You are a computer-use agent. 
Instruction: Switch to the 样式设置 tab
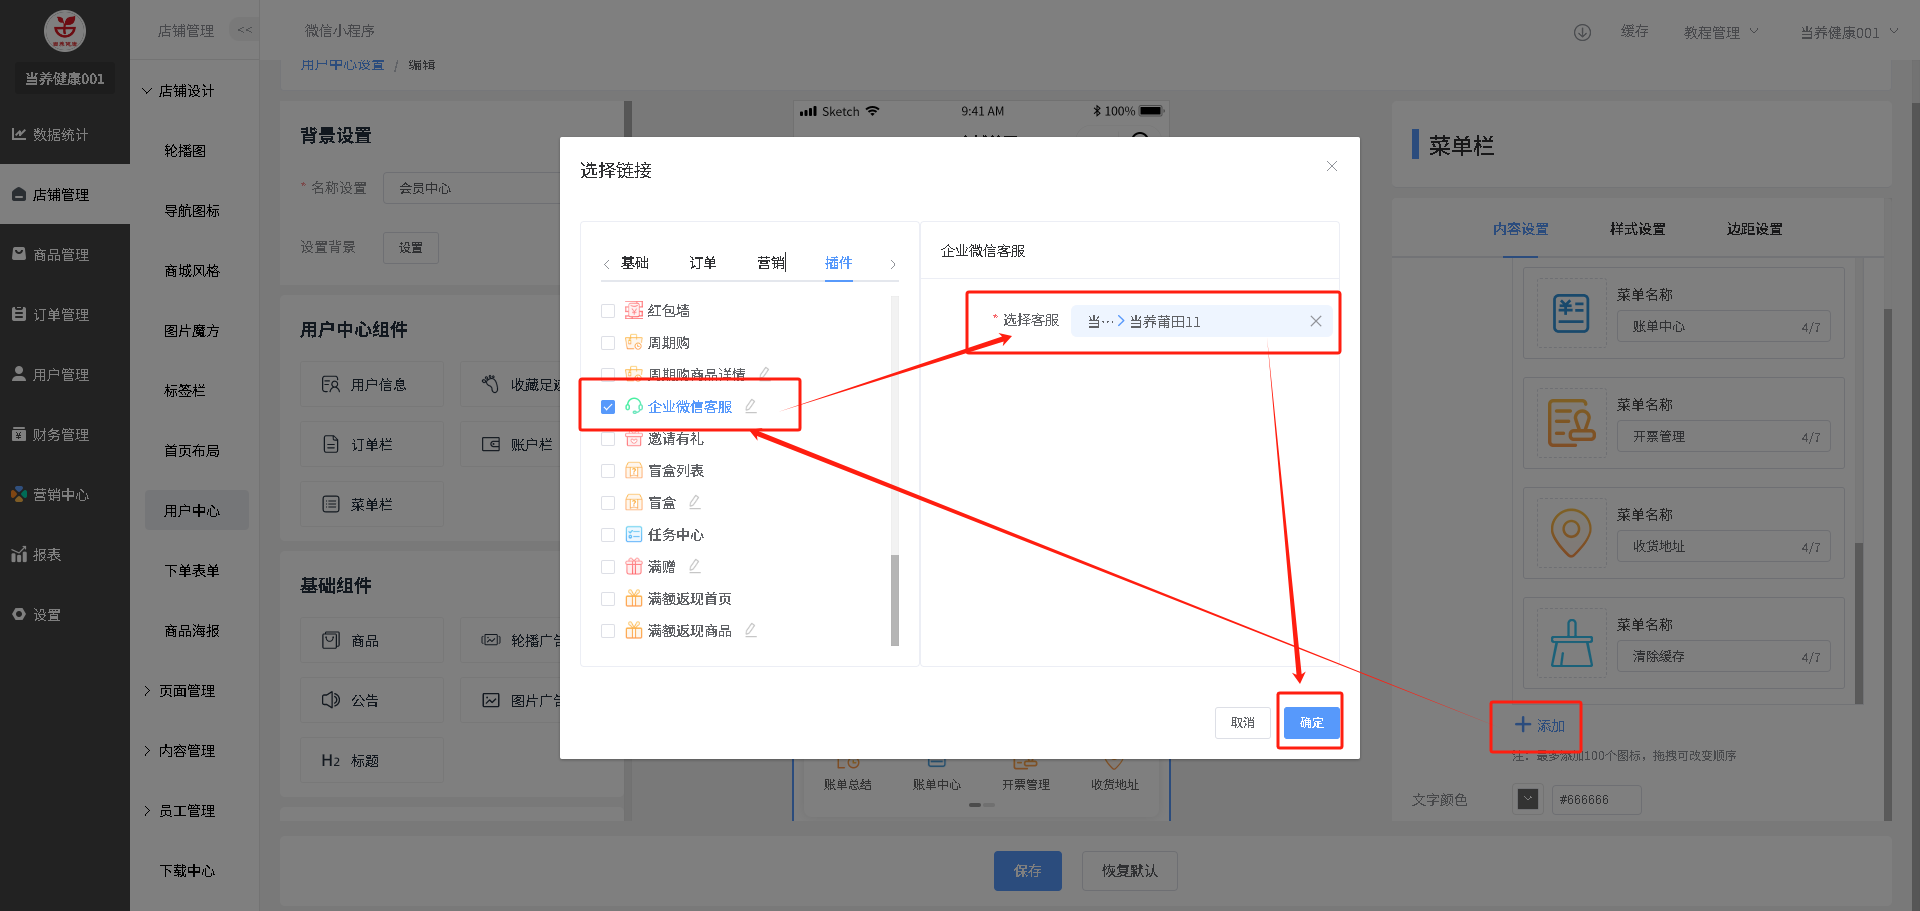click(1637, 229)
